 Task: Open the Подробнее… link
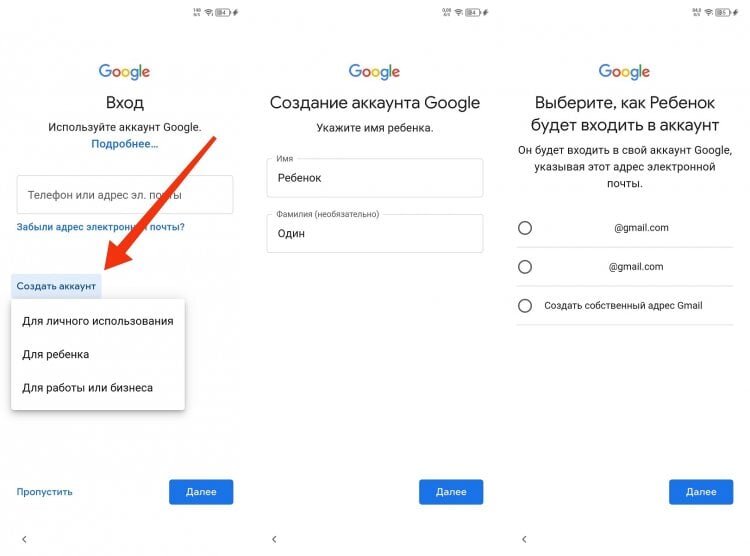[124, 144]
